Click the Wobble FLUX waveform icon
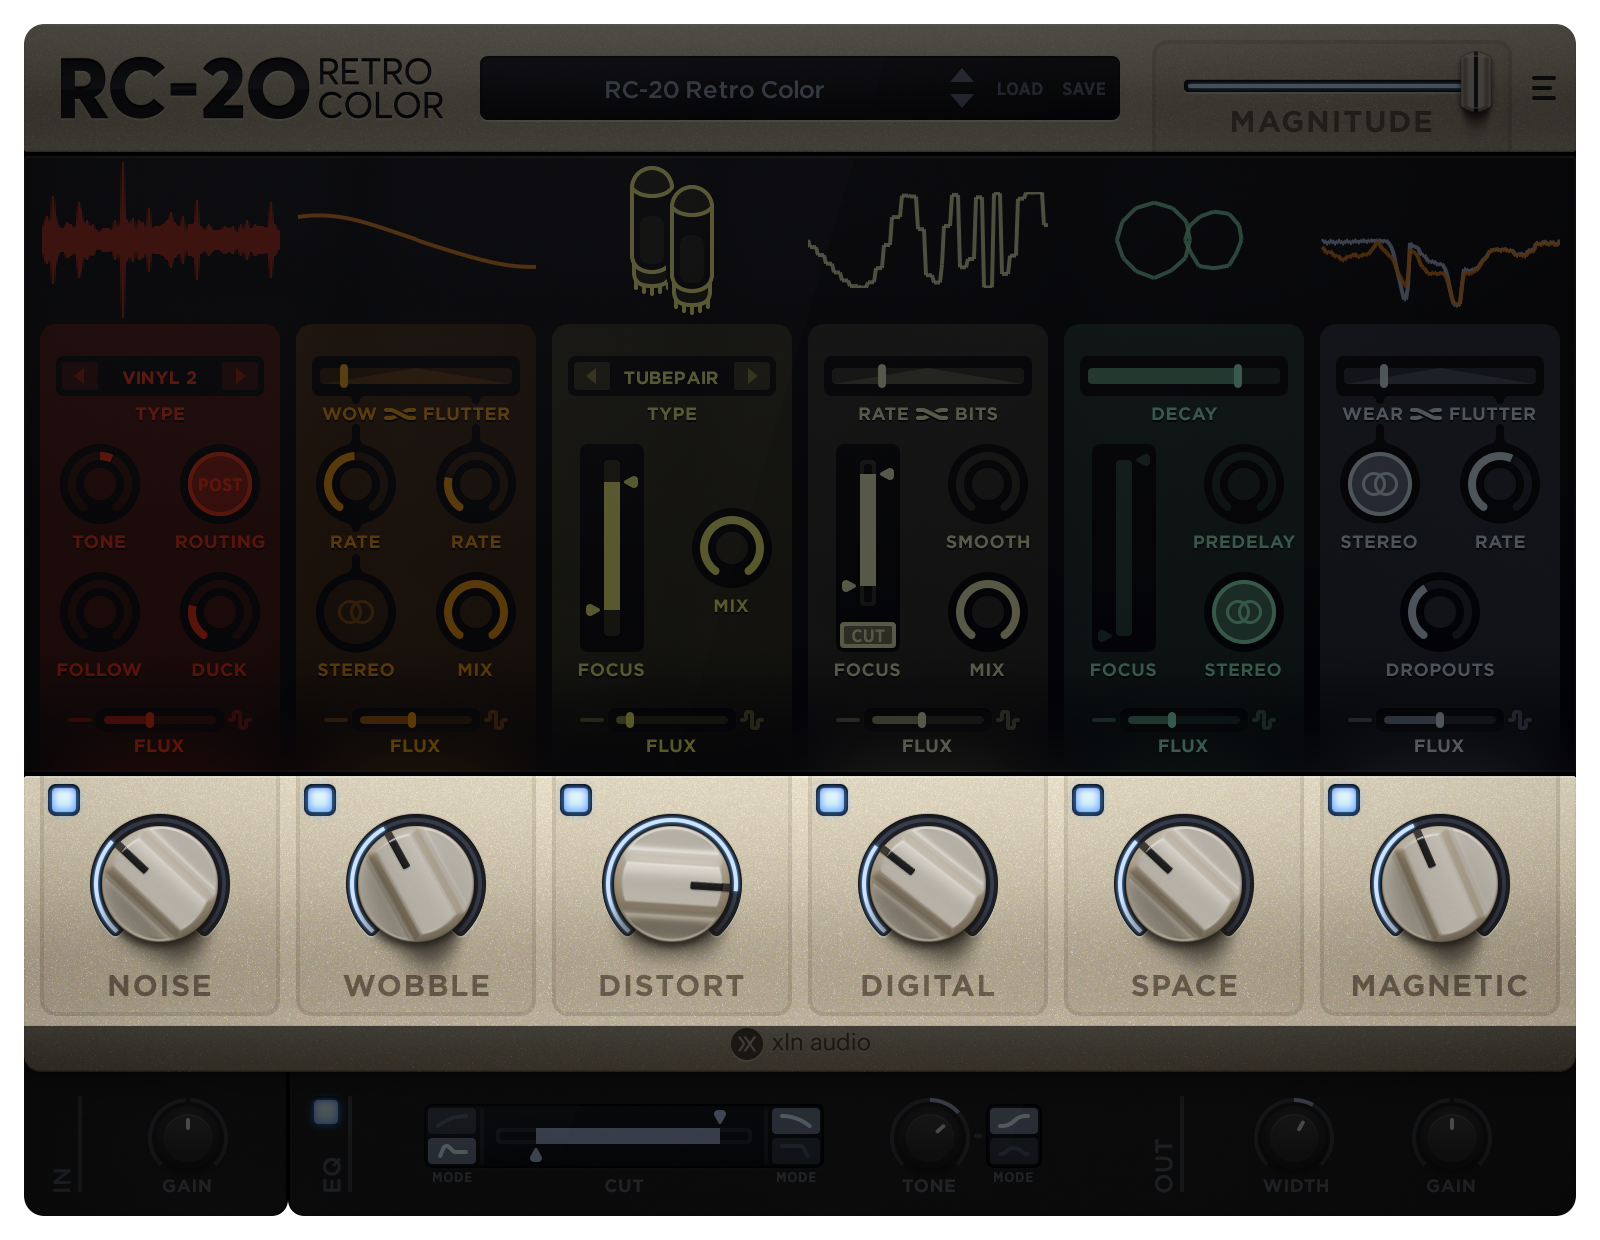The width and height of the screenshot is (1600, 1240). tap(497, 720)
